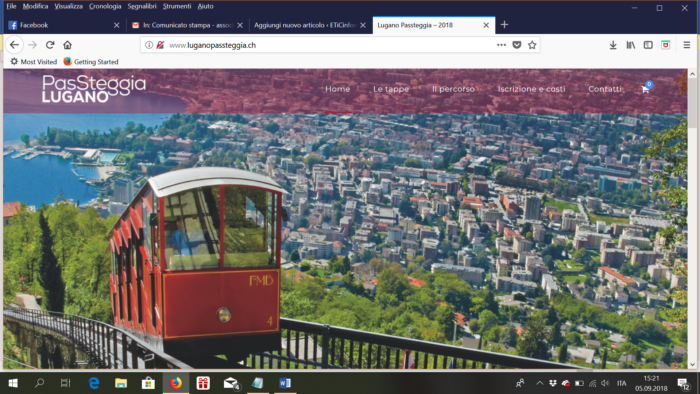700x394 pixels.
Task: Launch Microsoft Edge from taskbar
Action: pos(94,383)
